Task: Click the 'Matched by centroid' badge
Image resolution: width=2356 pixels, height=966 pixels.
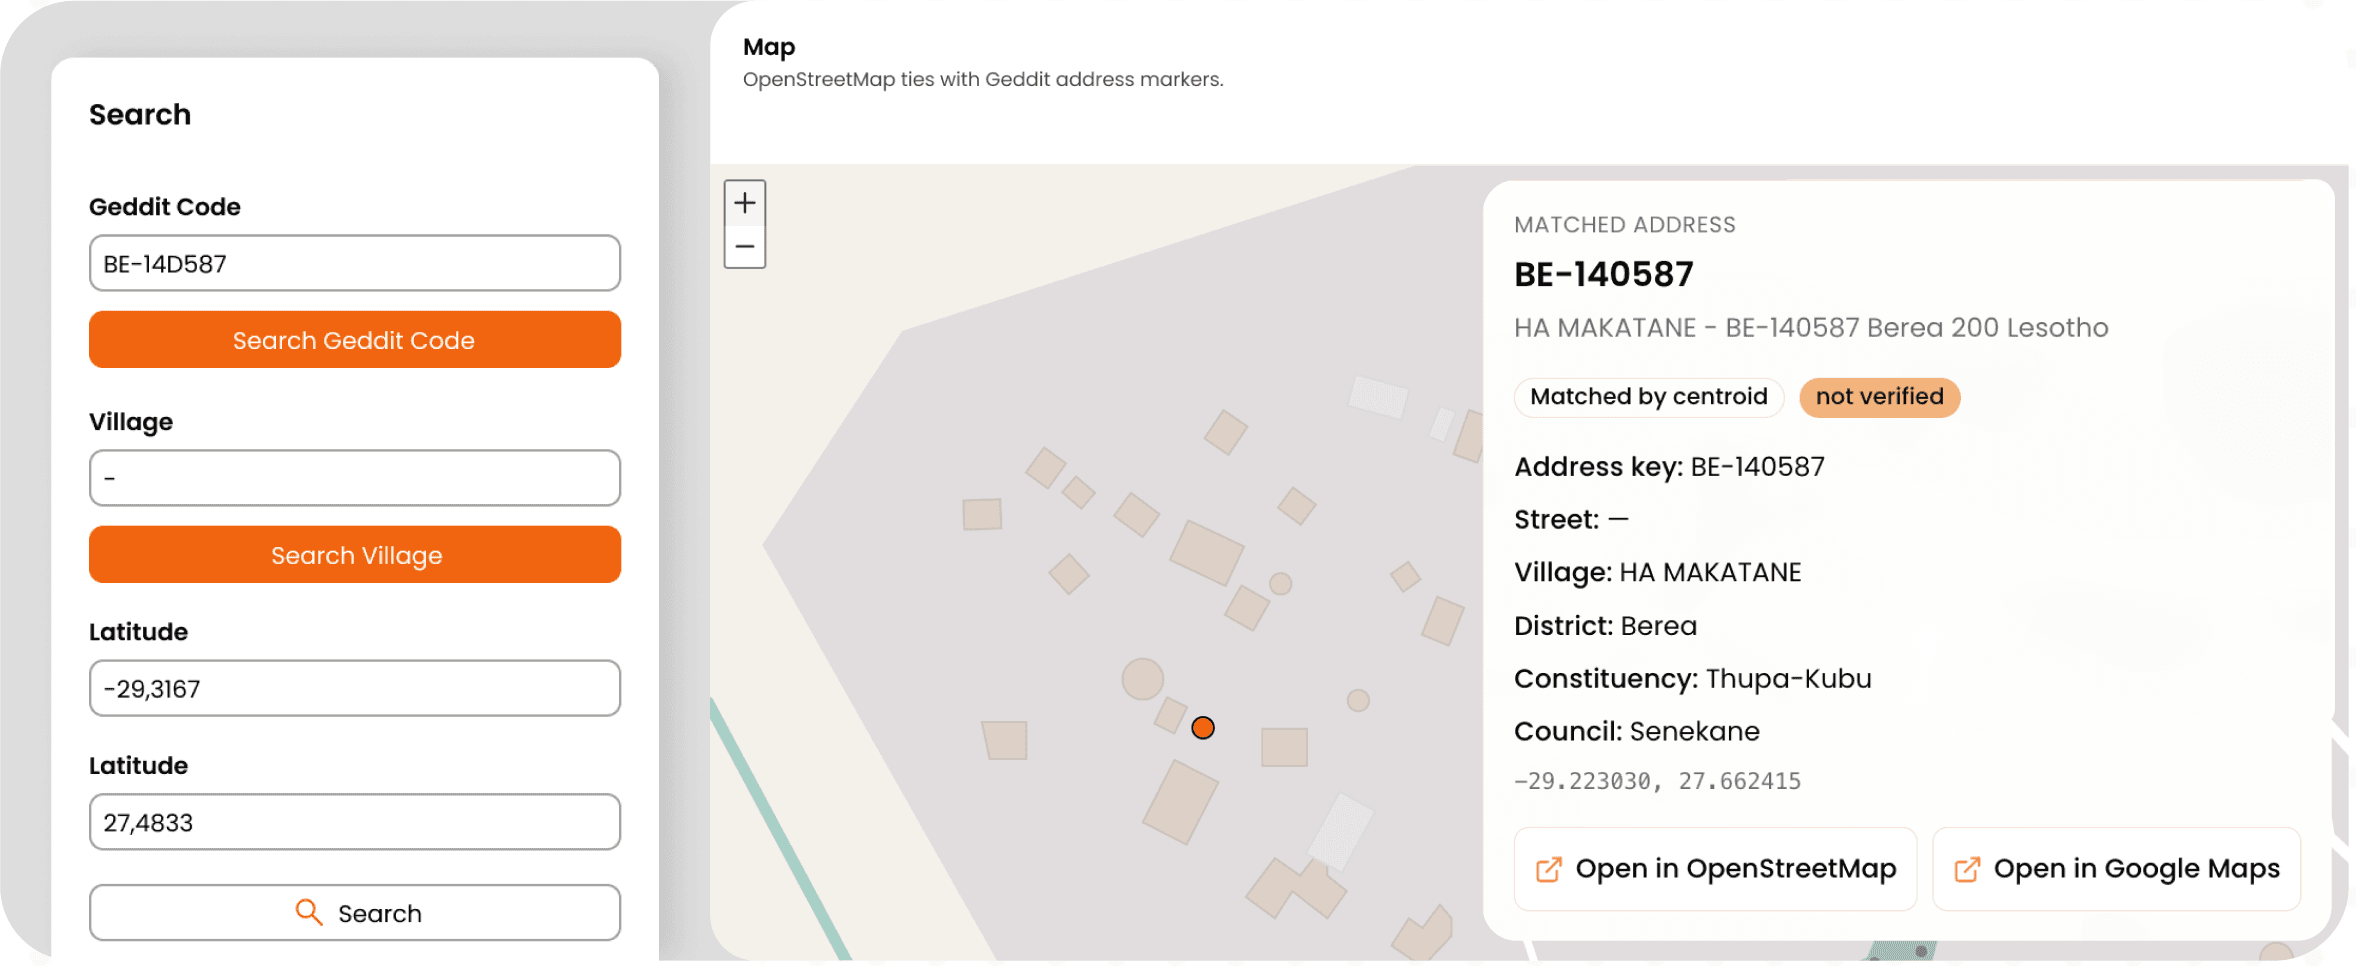Action: click(1649, 397)
